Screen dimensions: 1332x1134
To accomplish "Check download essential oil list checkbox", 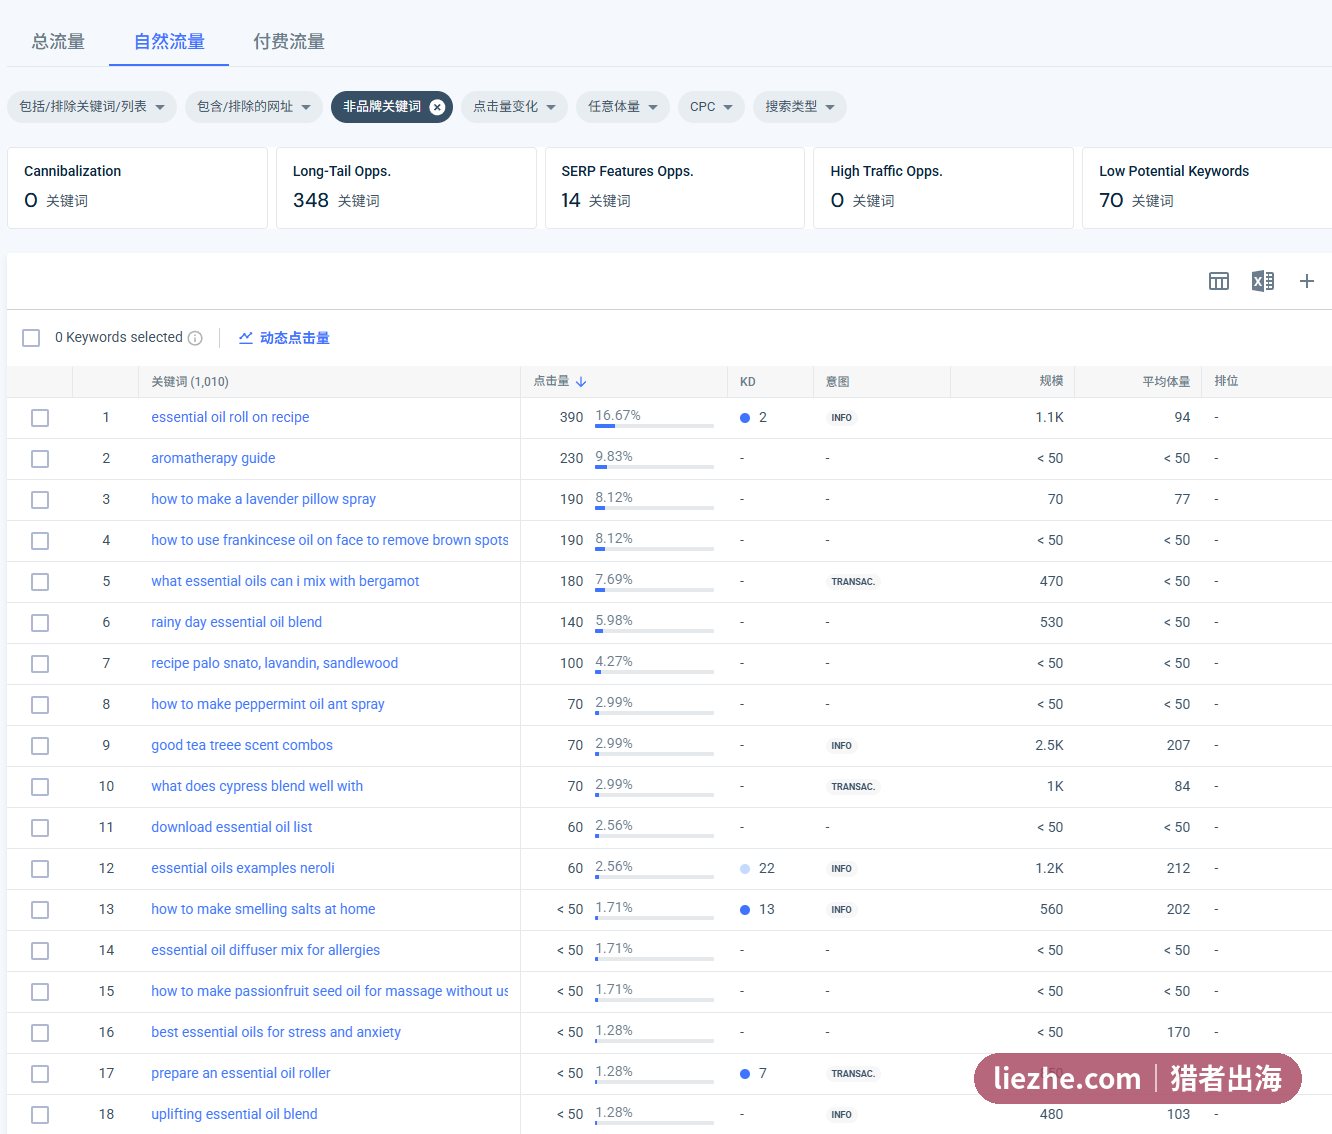I will click(40, 828).
